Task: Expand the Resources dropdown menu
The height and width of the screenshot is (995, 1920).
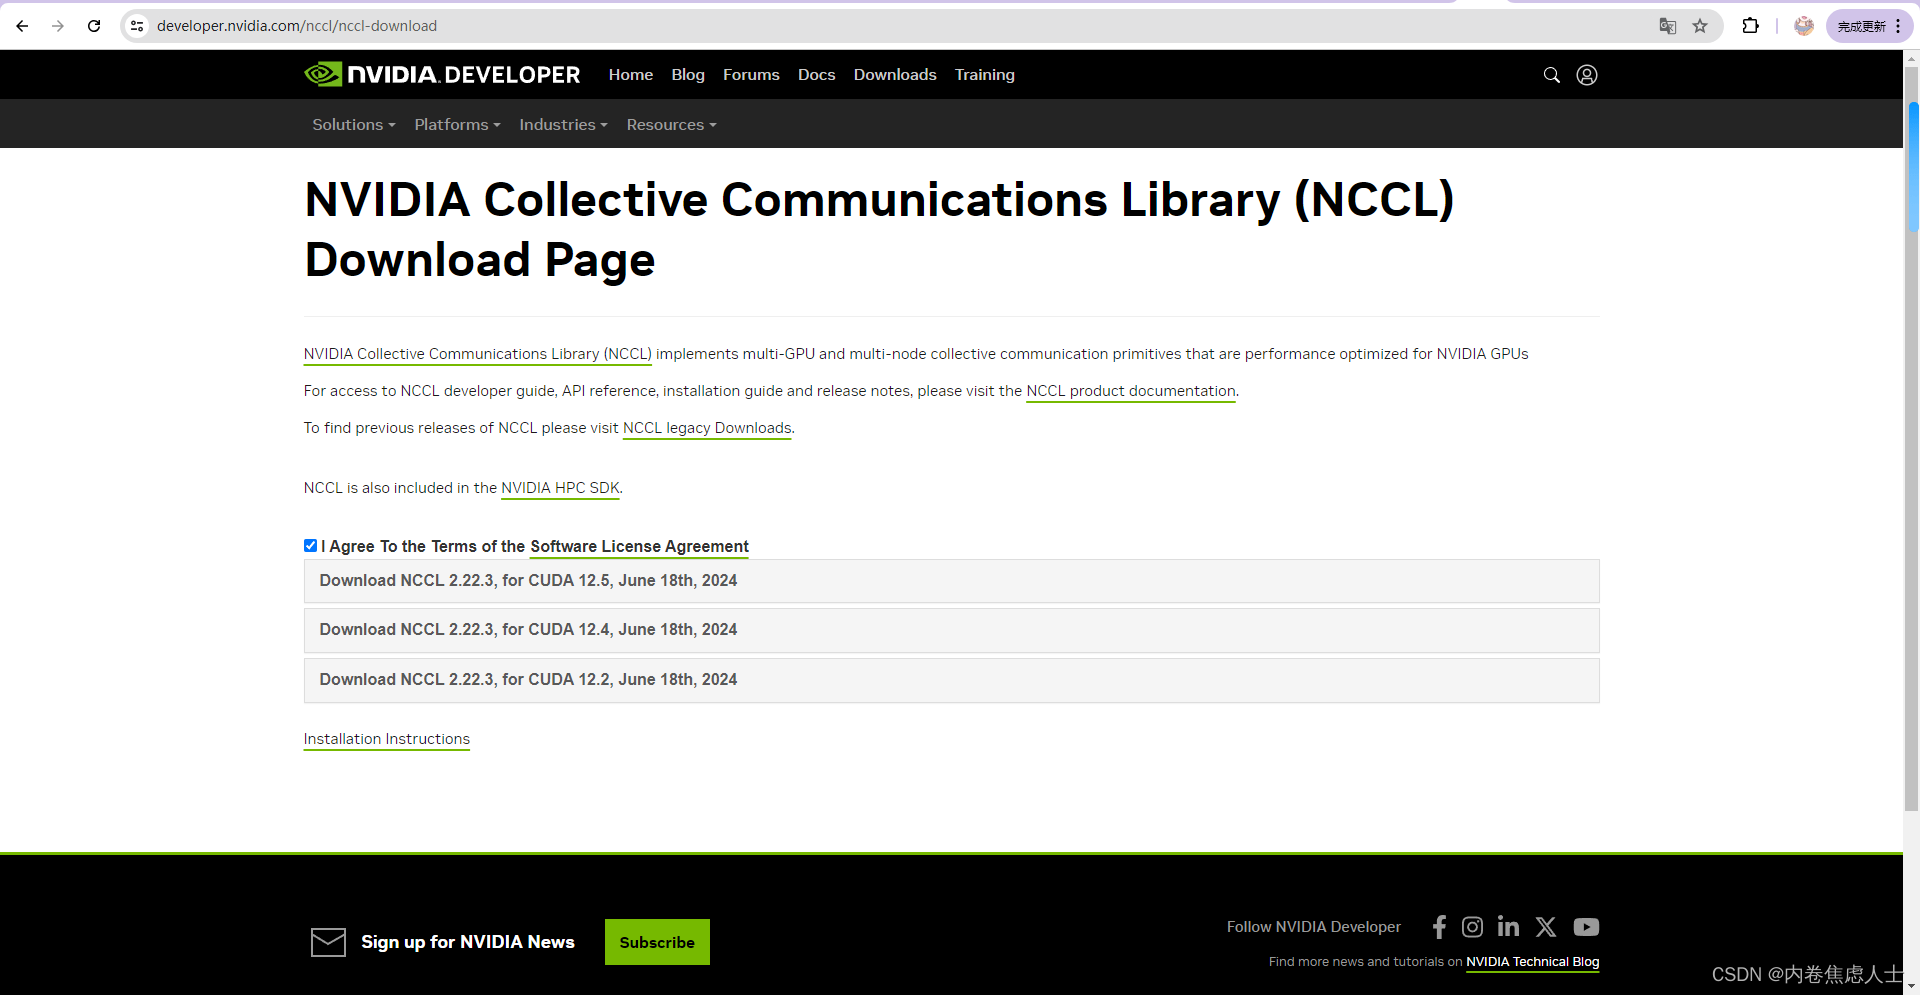Action: click(671, 125)
